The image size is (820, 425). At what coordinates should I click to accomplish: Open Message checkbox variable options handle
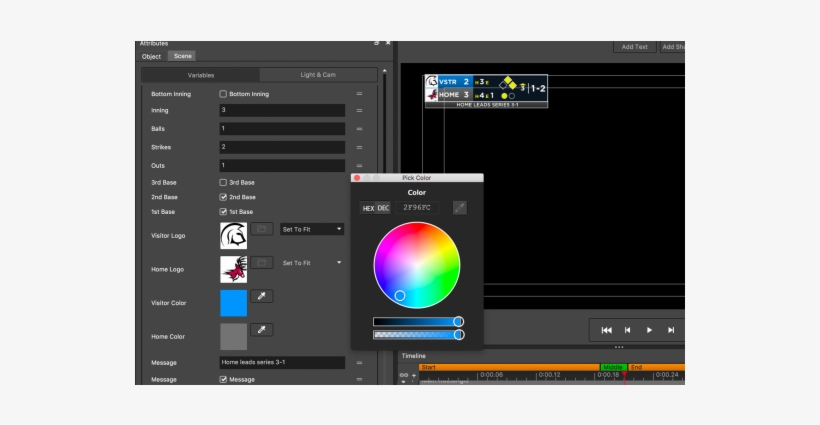tap(359, 379)
